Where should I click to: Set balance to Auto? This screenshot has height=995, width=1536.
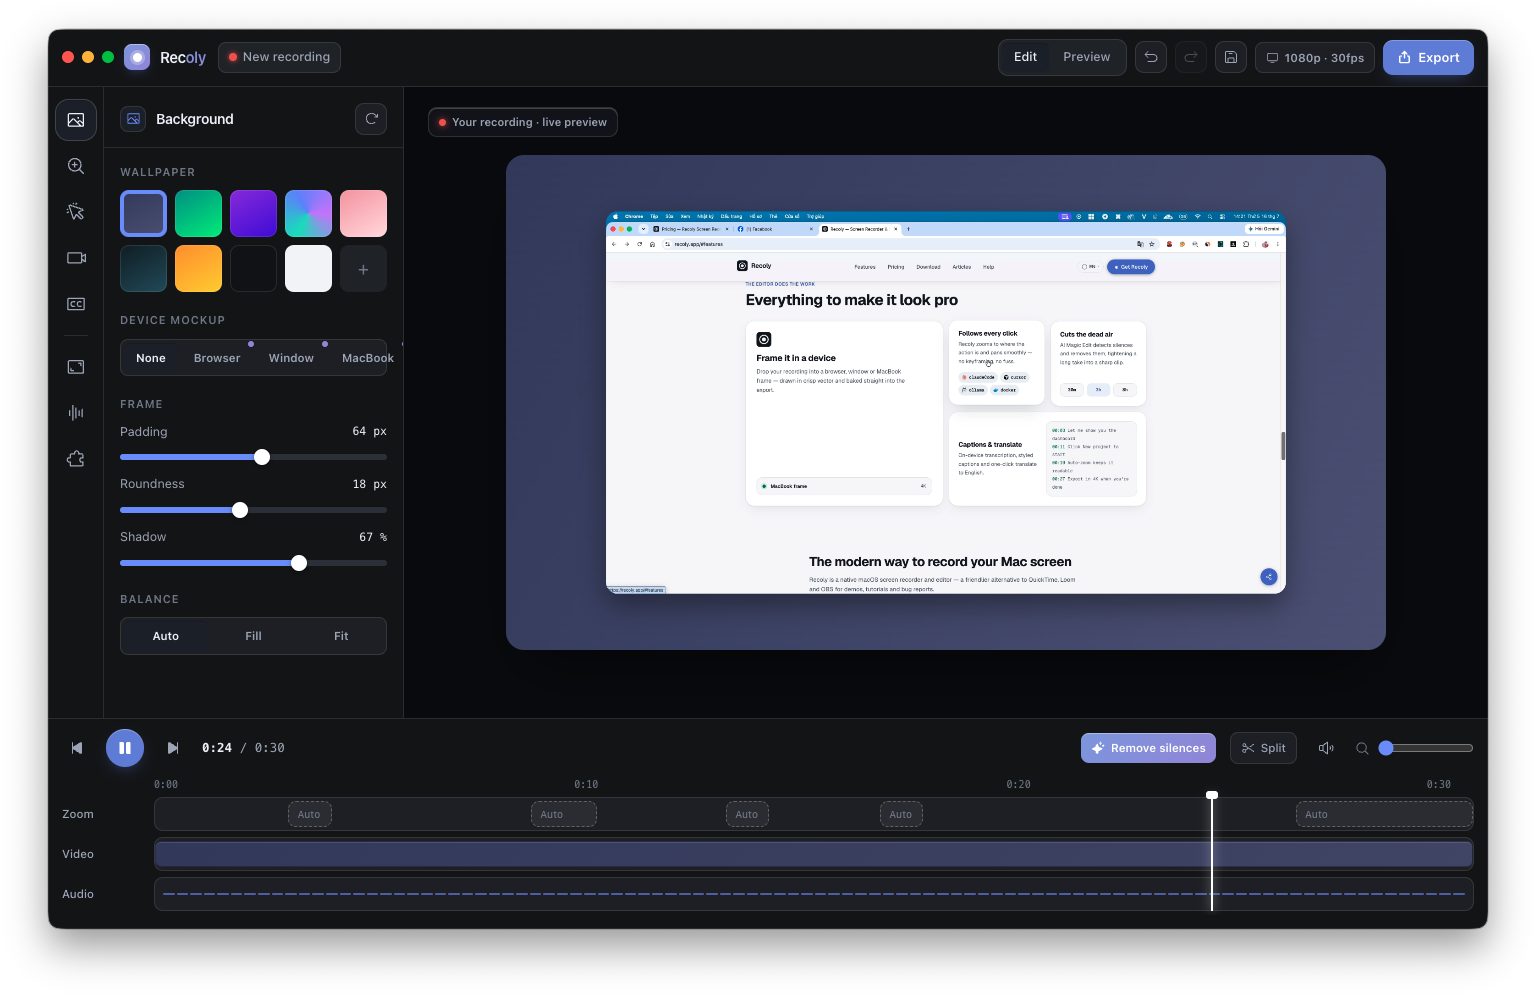[166, 636]
